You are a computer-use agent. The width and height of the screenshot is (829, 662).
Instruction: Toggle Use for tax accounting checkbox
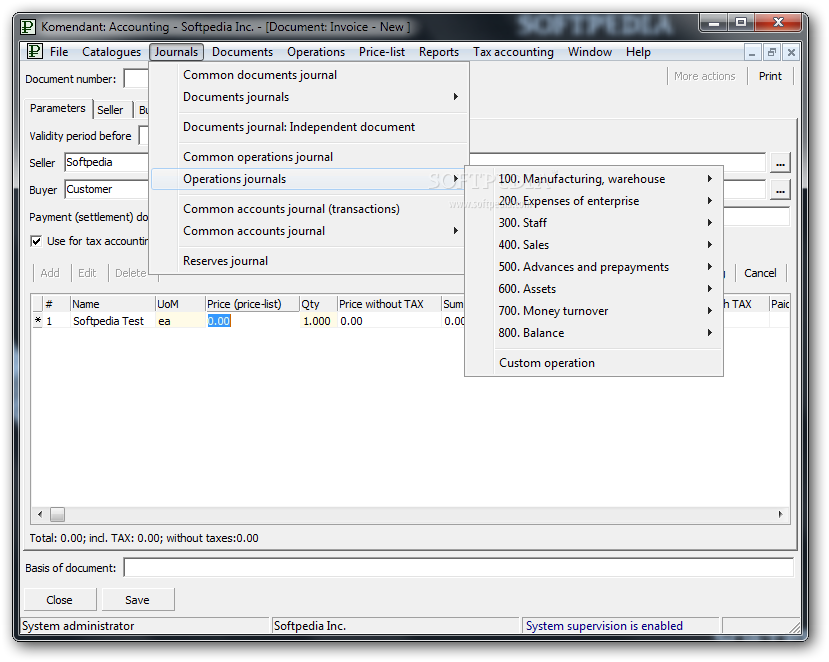click(36, 241)
